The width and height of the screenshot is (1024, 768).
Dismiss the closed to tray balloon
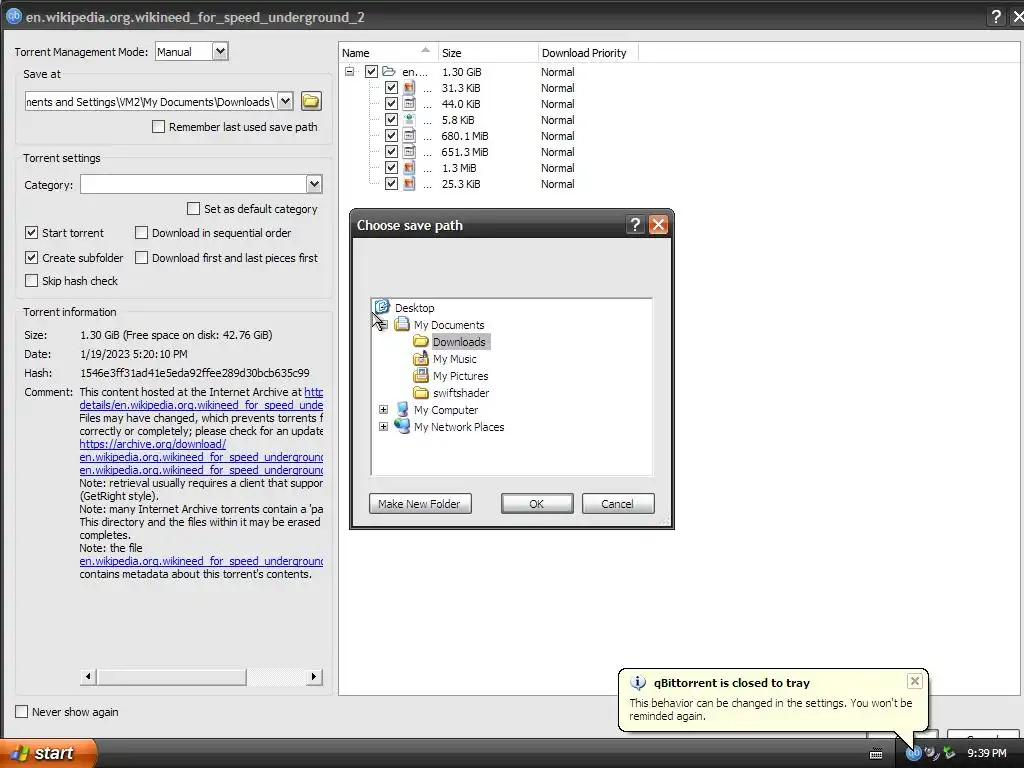coord(915,681)
